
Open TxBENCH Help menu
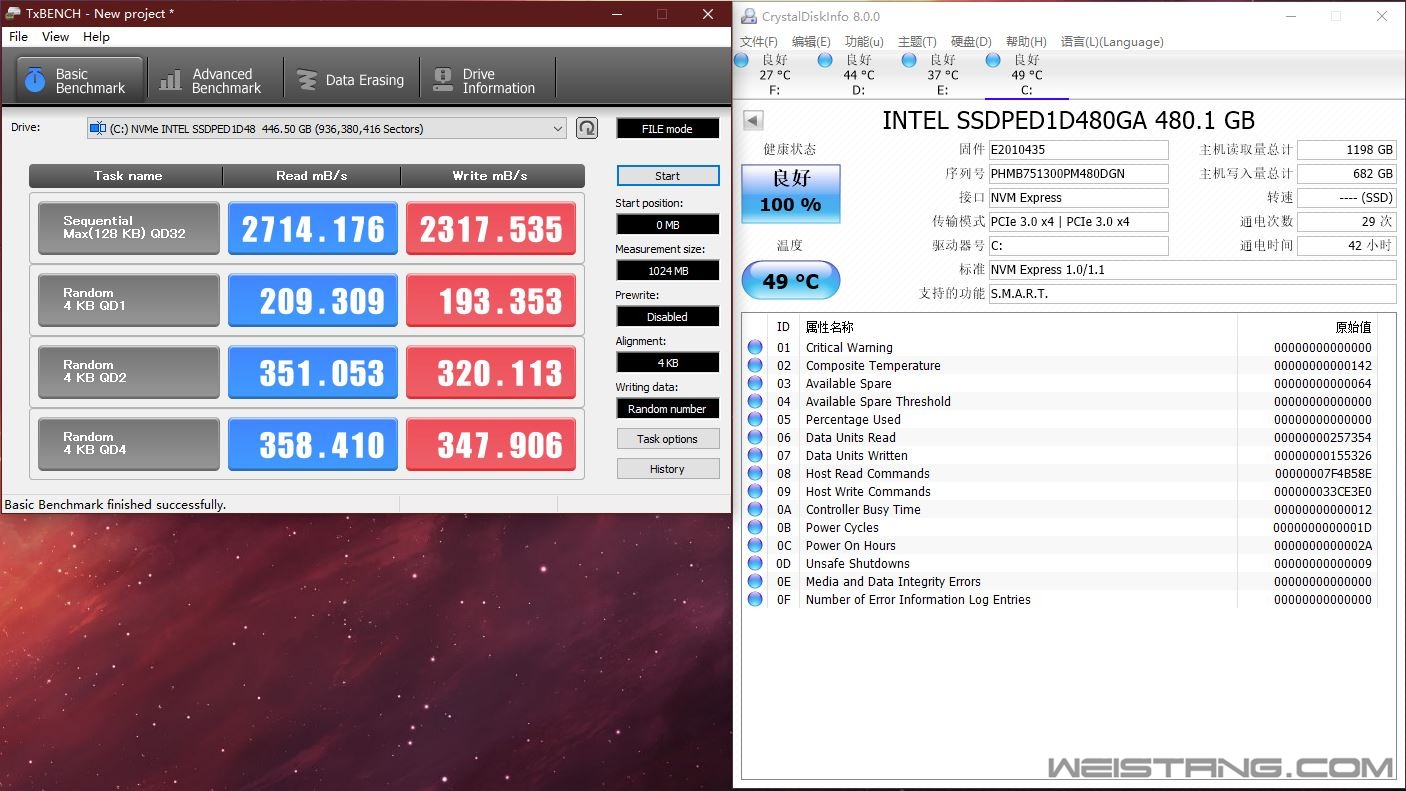point(96,37)
